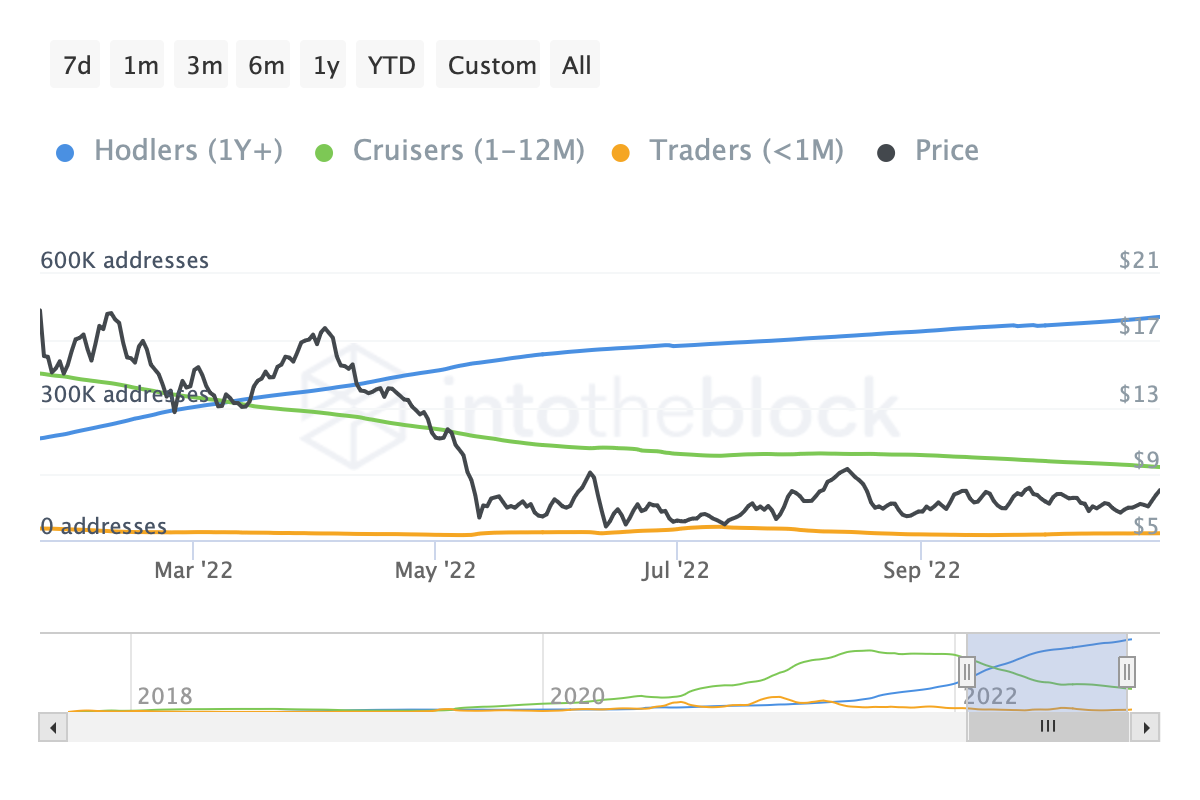The width and height of the screenshot is (1200, 800).
Task: Click the scrollbar right arrow
Action: (1148, 727)
